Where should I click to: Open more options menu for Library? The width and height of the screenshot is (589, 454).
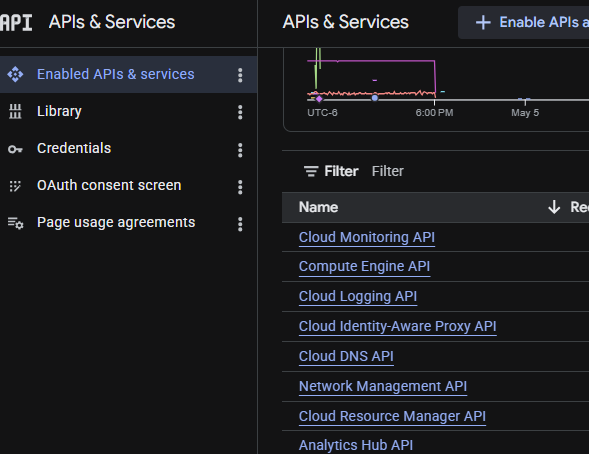240,112
